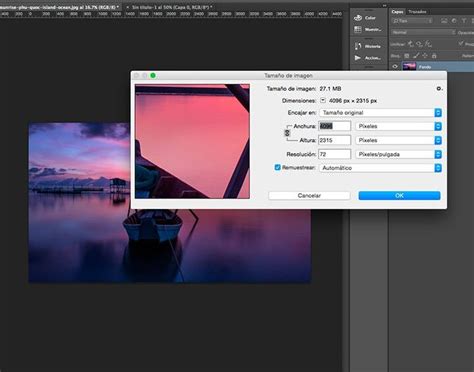Click the first Unificar layer position icon

(411, 44)
